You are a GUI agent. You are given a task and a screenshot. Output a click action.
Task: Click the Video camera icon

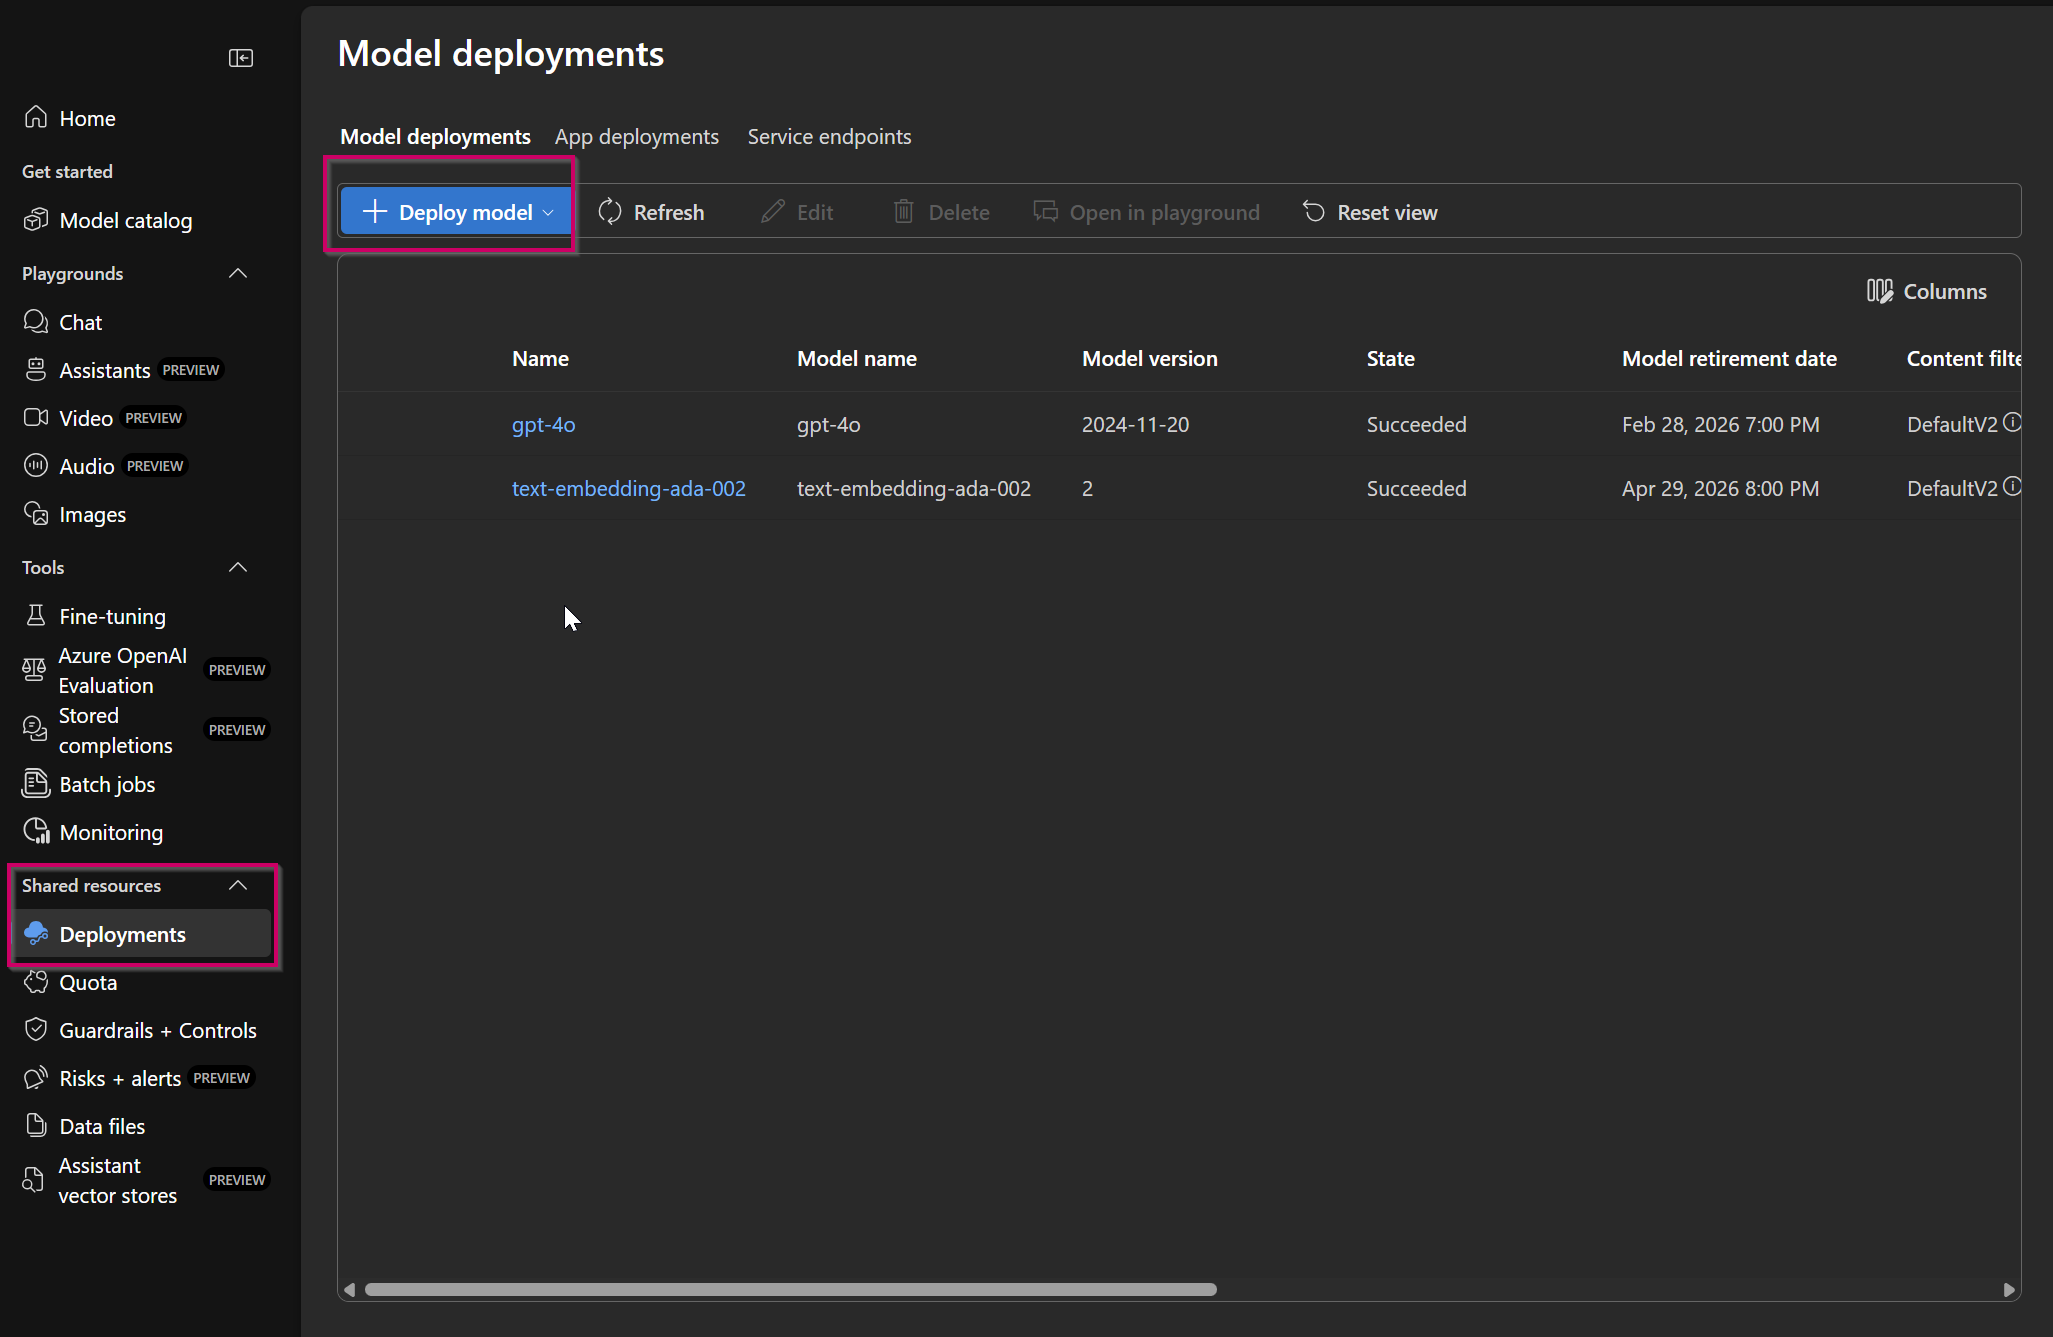point(36,417)
